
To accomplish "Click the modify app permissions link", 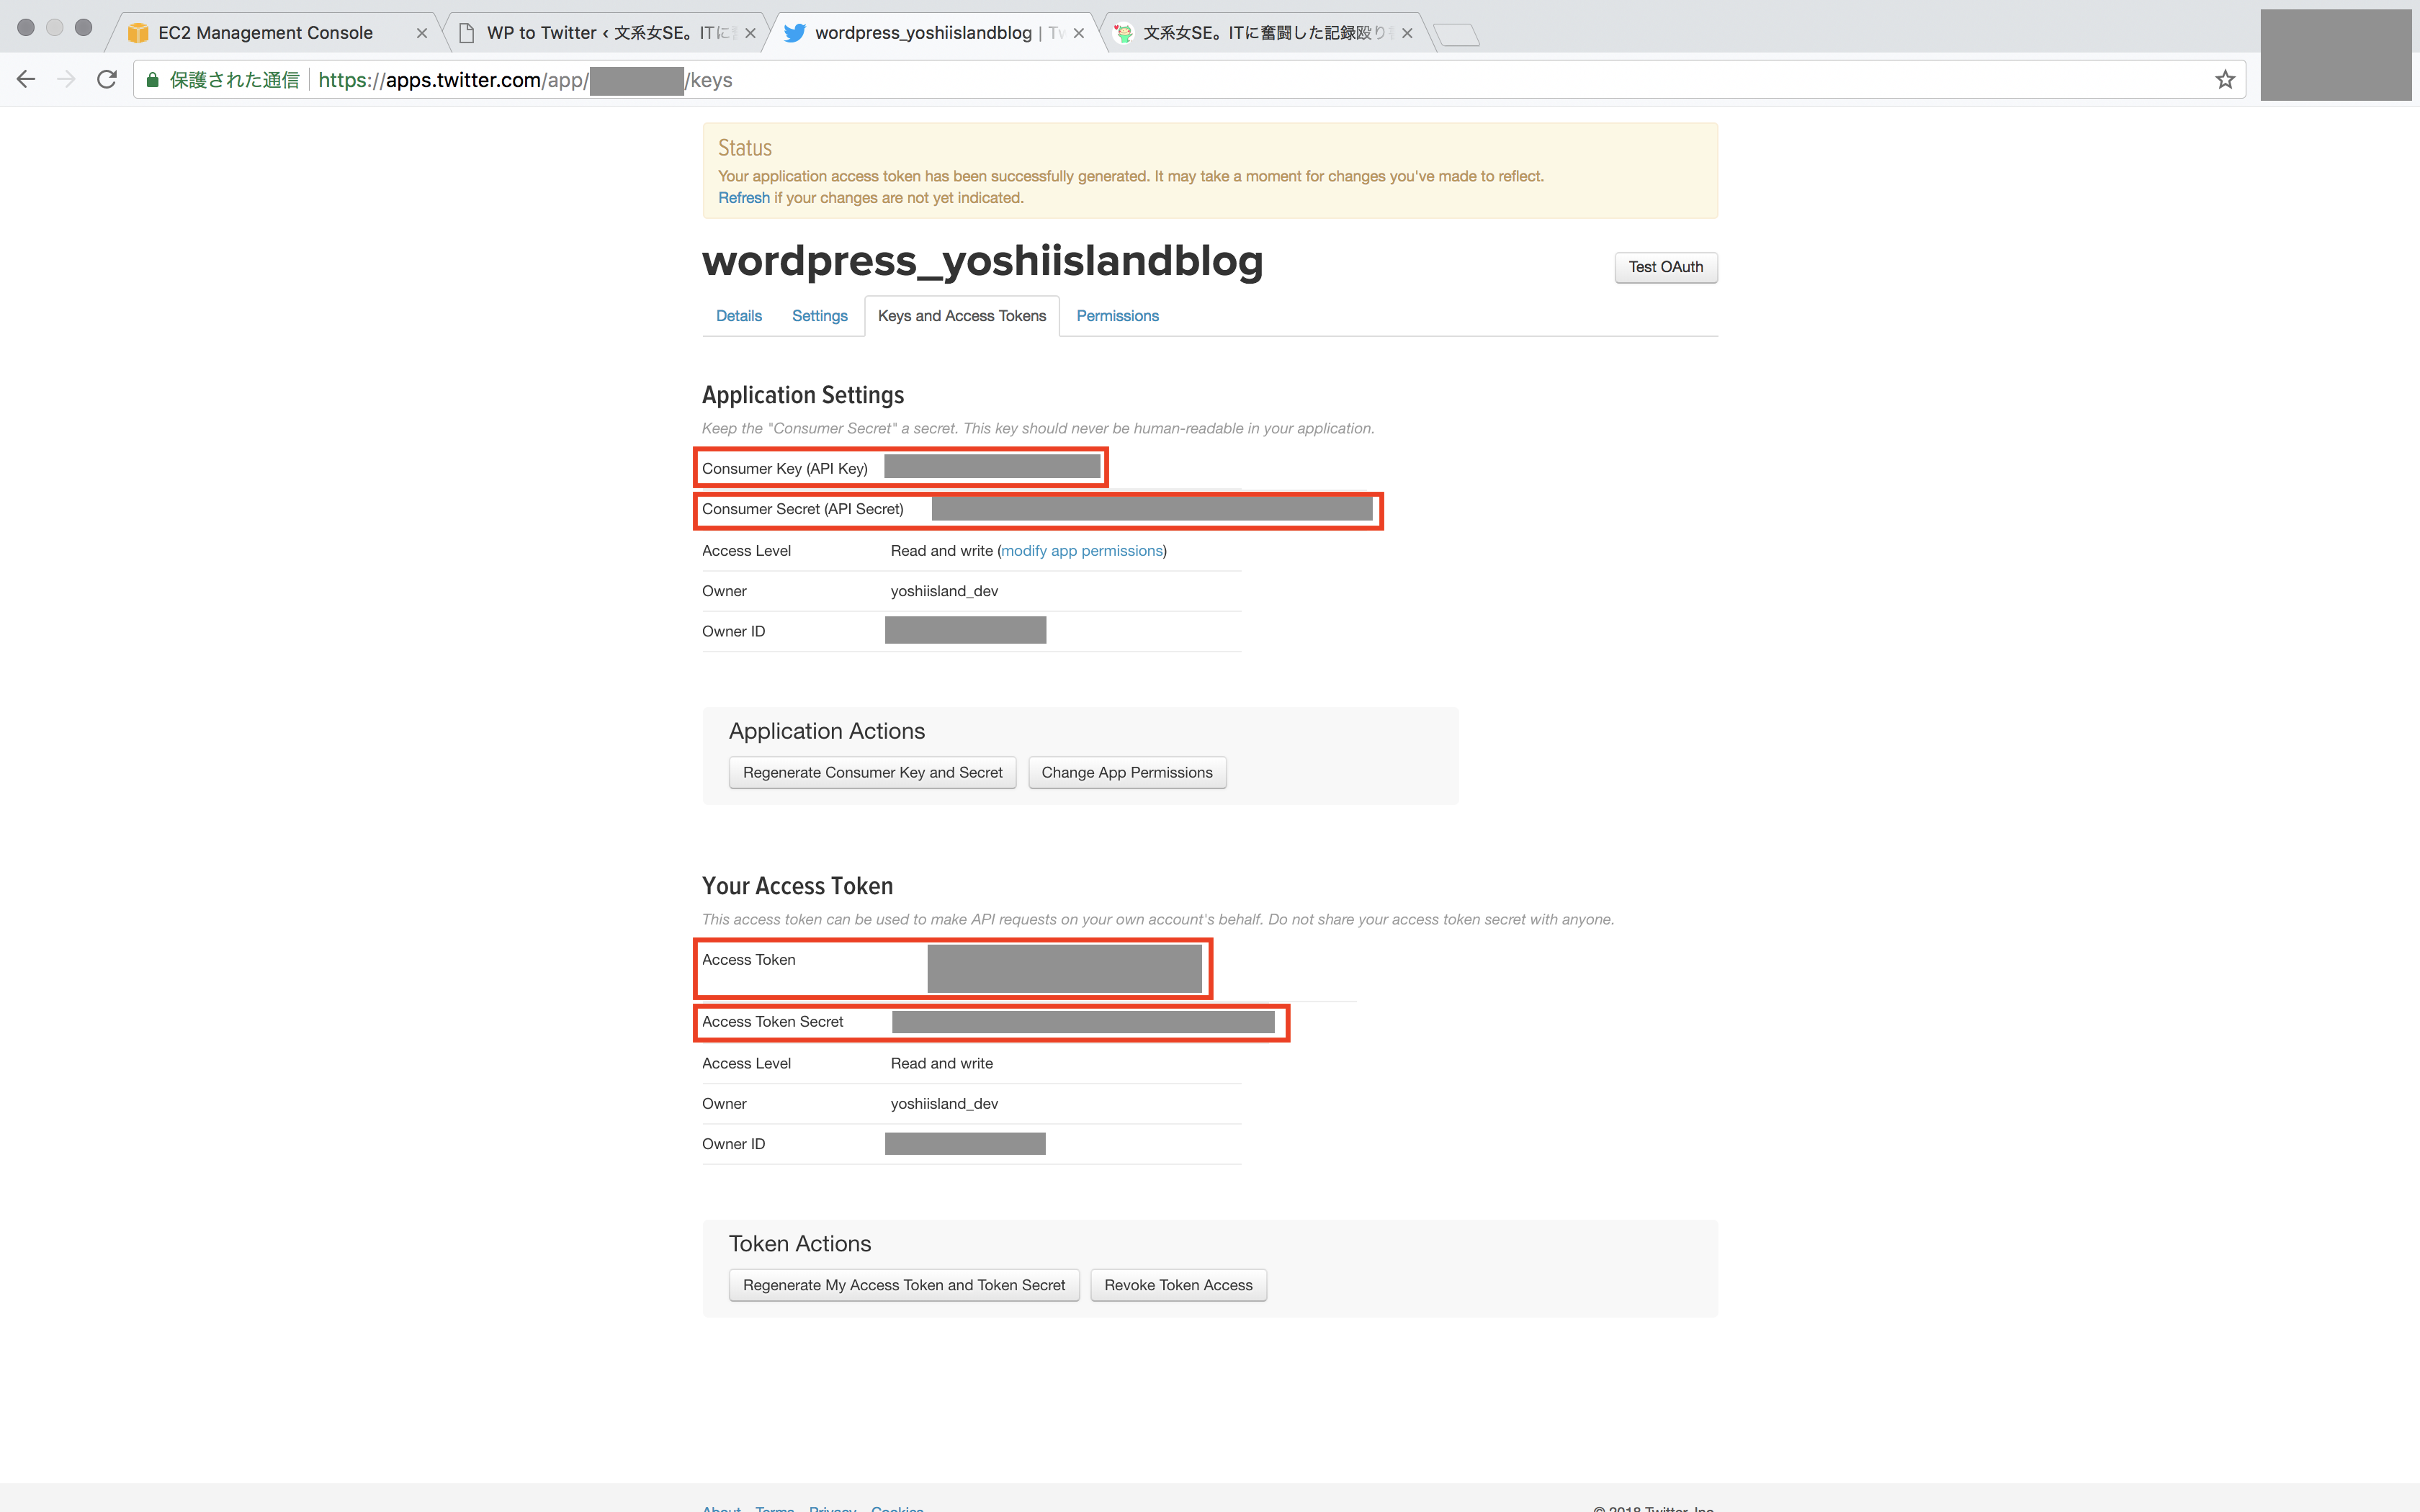I will [x=1082, y=551].
